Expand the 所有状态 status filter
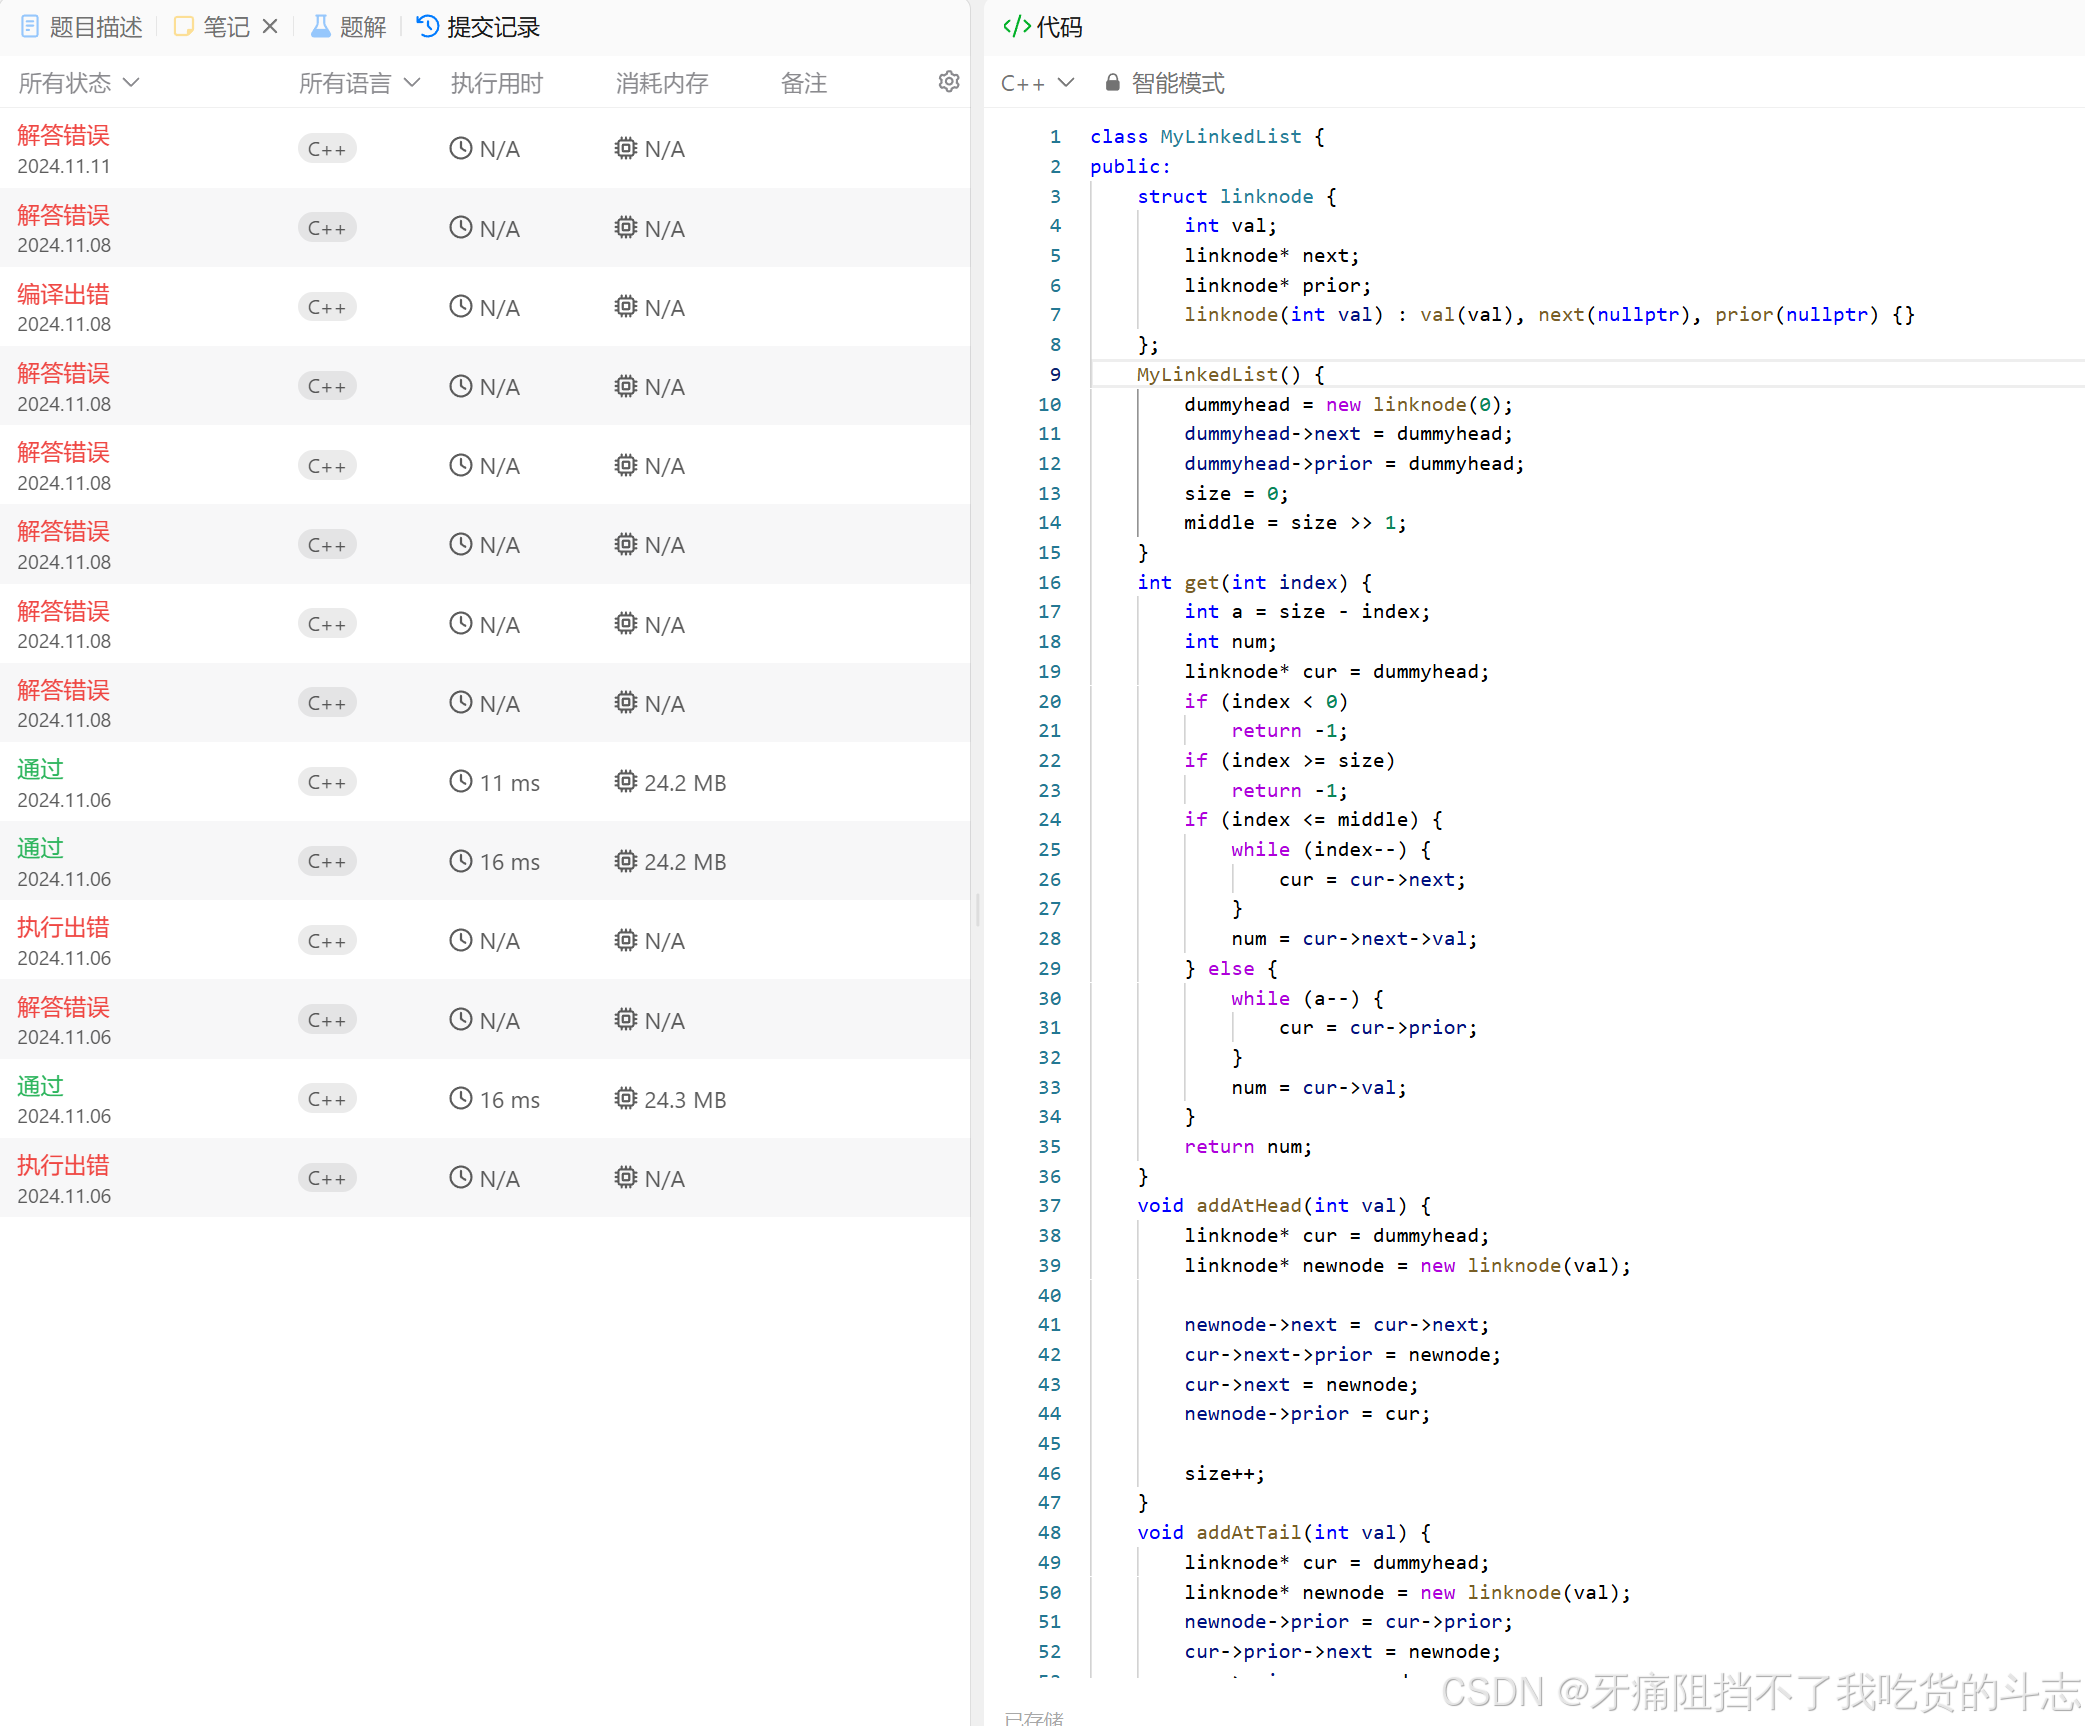 [x=78, y=83]
